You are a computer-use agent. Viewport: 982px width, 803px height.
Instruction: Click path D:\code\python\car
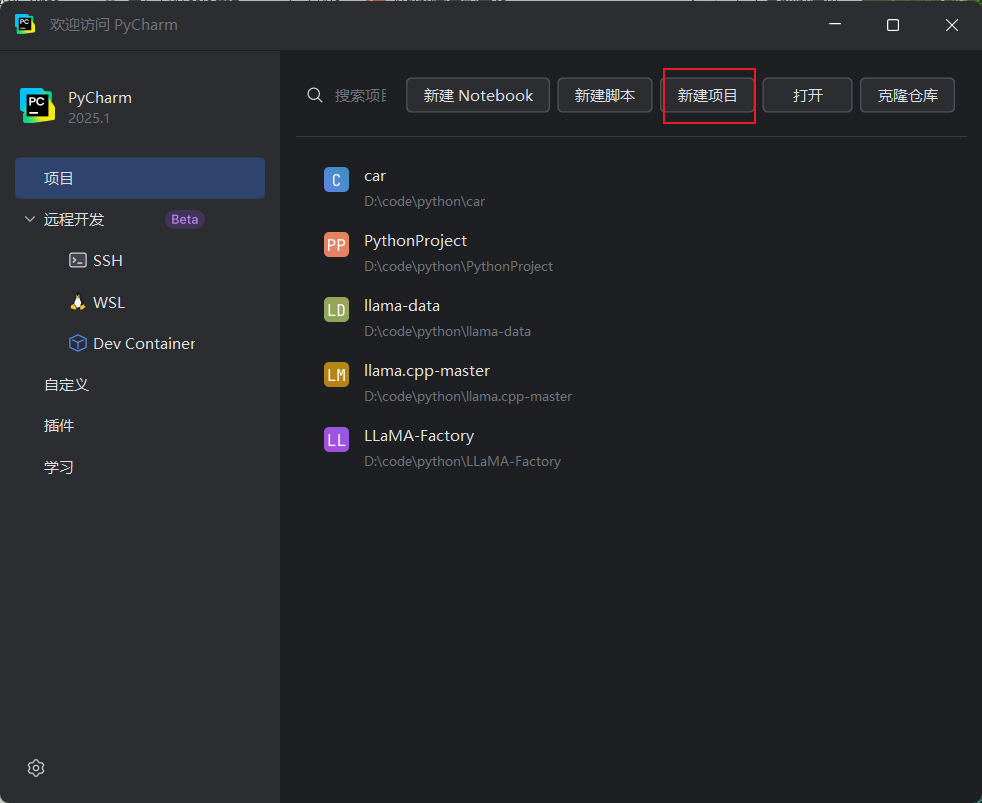(425, 202)
